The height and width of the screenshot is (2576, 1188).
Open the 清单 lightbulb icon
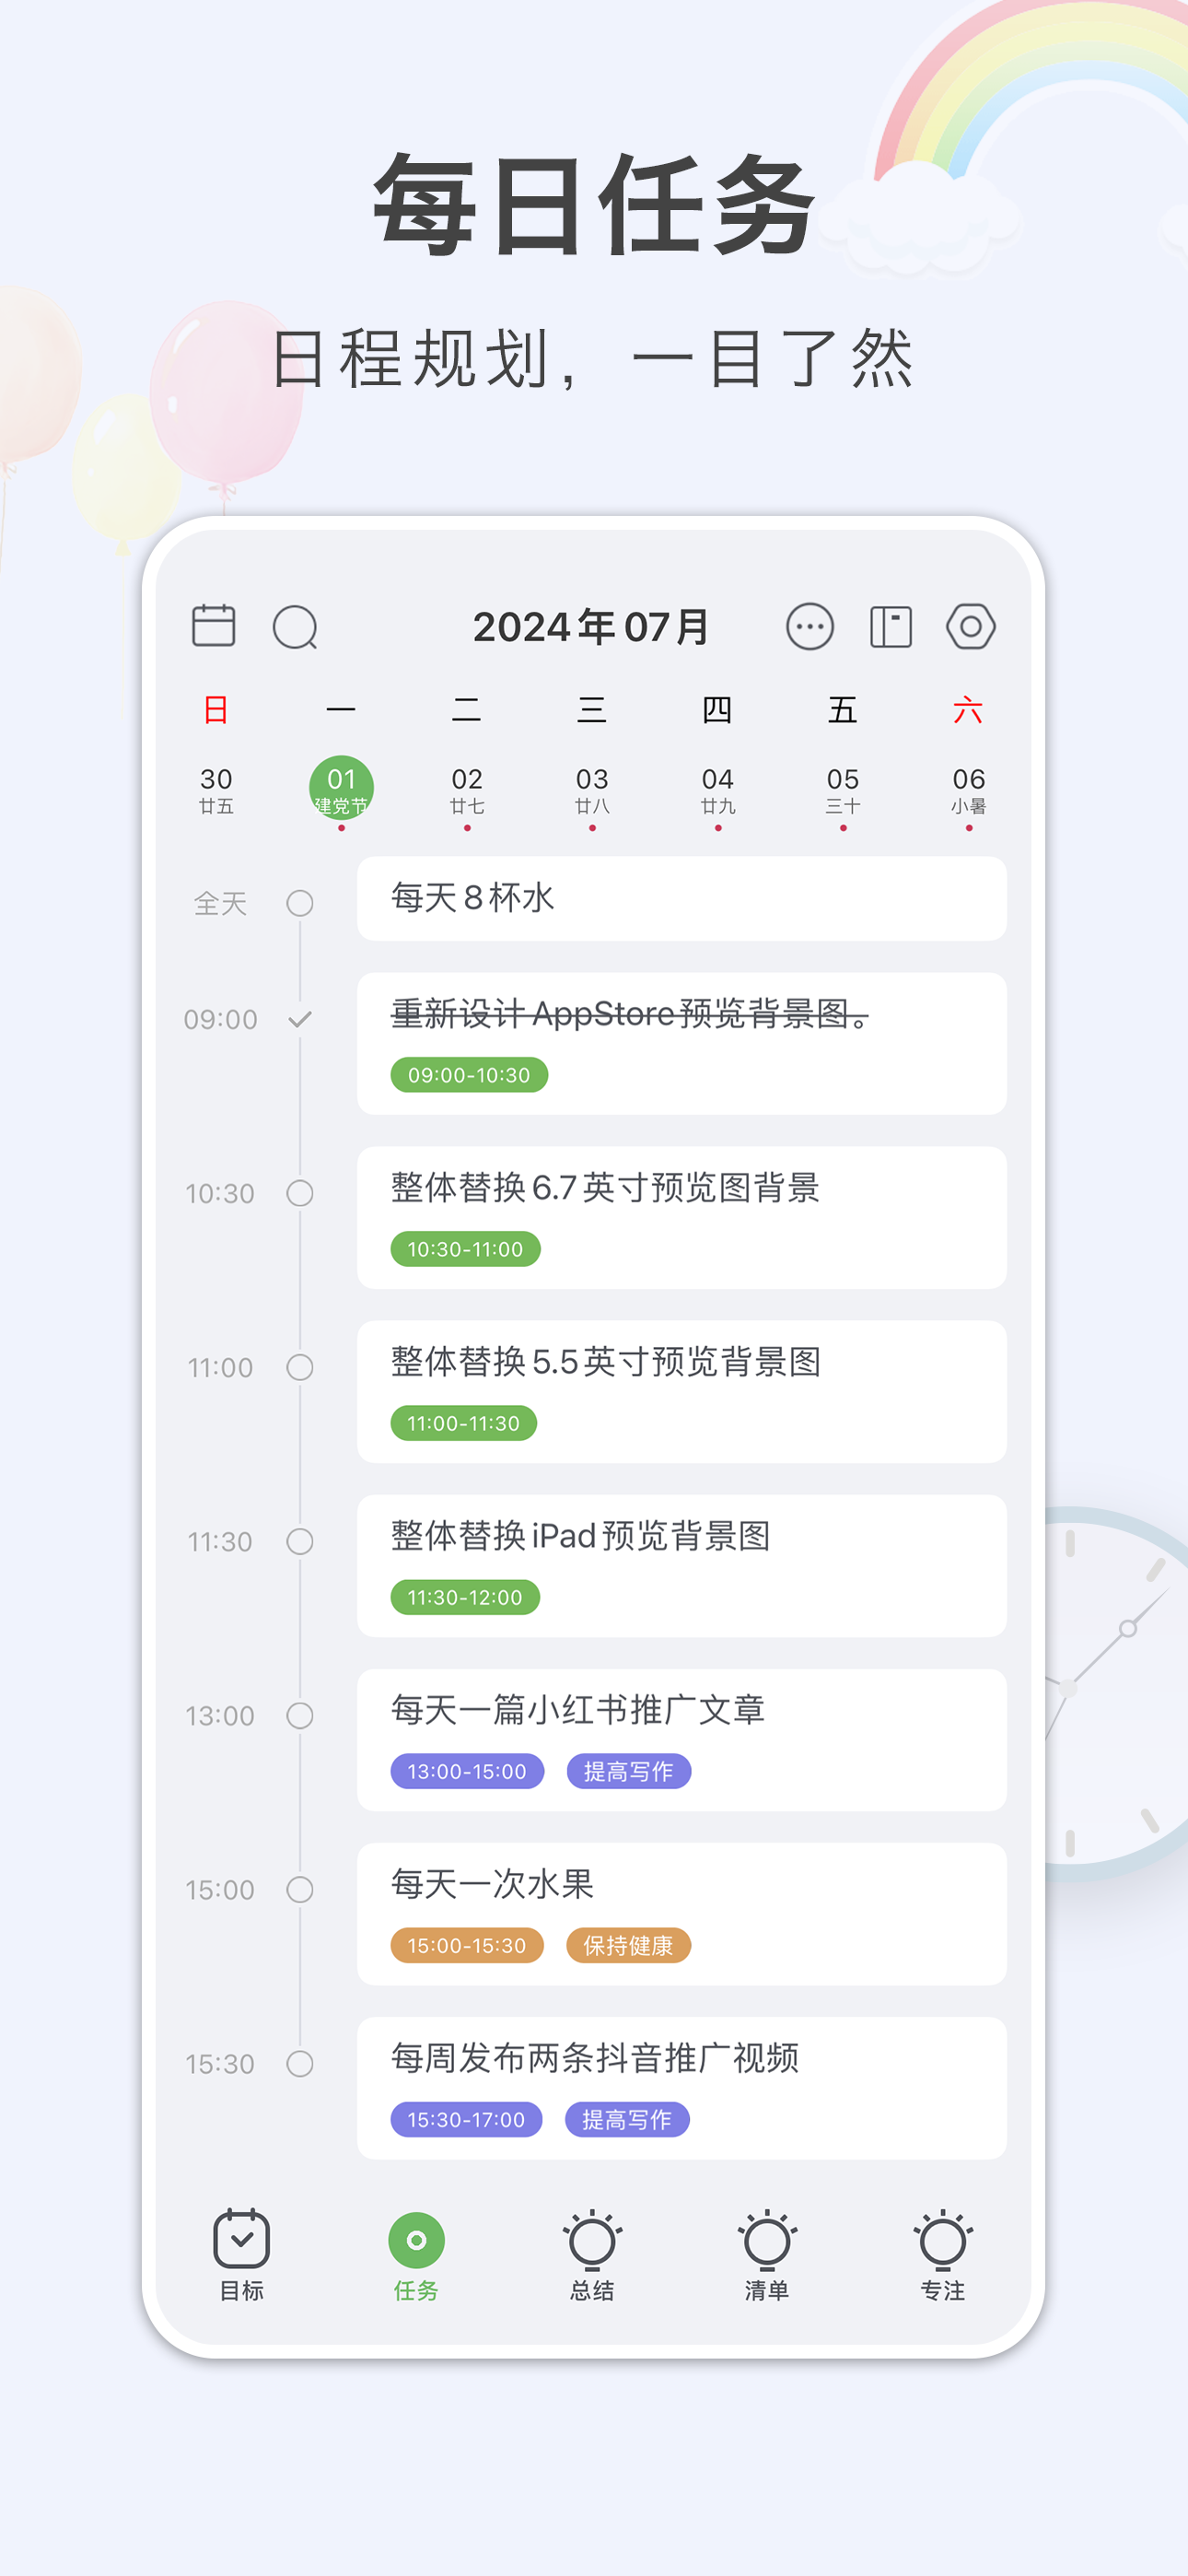pos(767,2238)
